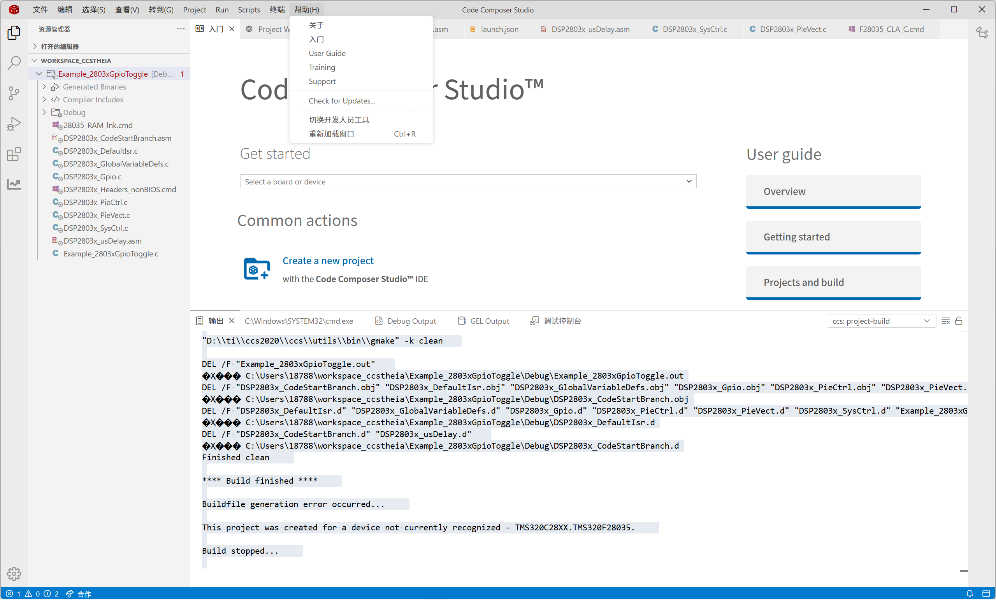Click the new project icon beside Create a new project
996x600 pixels.
257,269
